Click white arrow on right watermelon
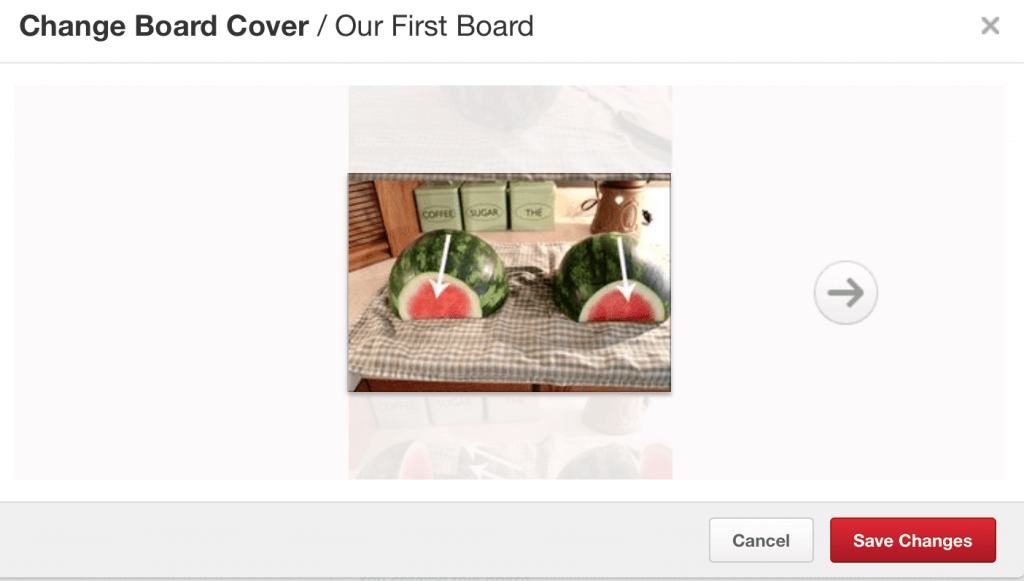Image resolution: width=1024 pixels, height=581 pixels. tap(623, 268)
